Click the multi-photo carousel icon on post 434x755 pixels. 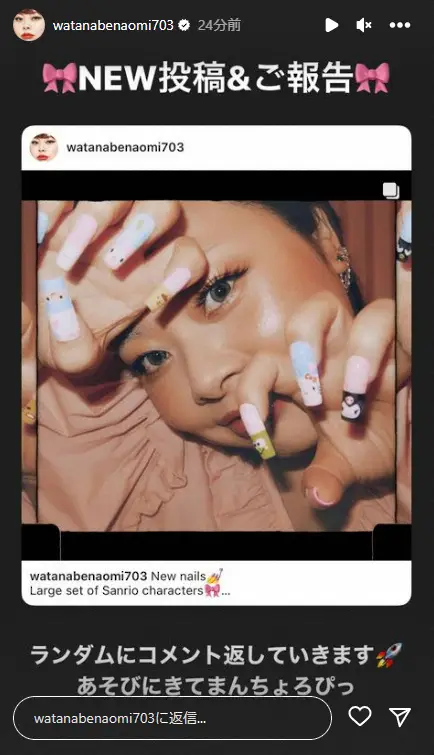tap(391, 190)
